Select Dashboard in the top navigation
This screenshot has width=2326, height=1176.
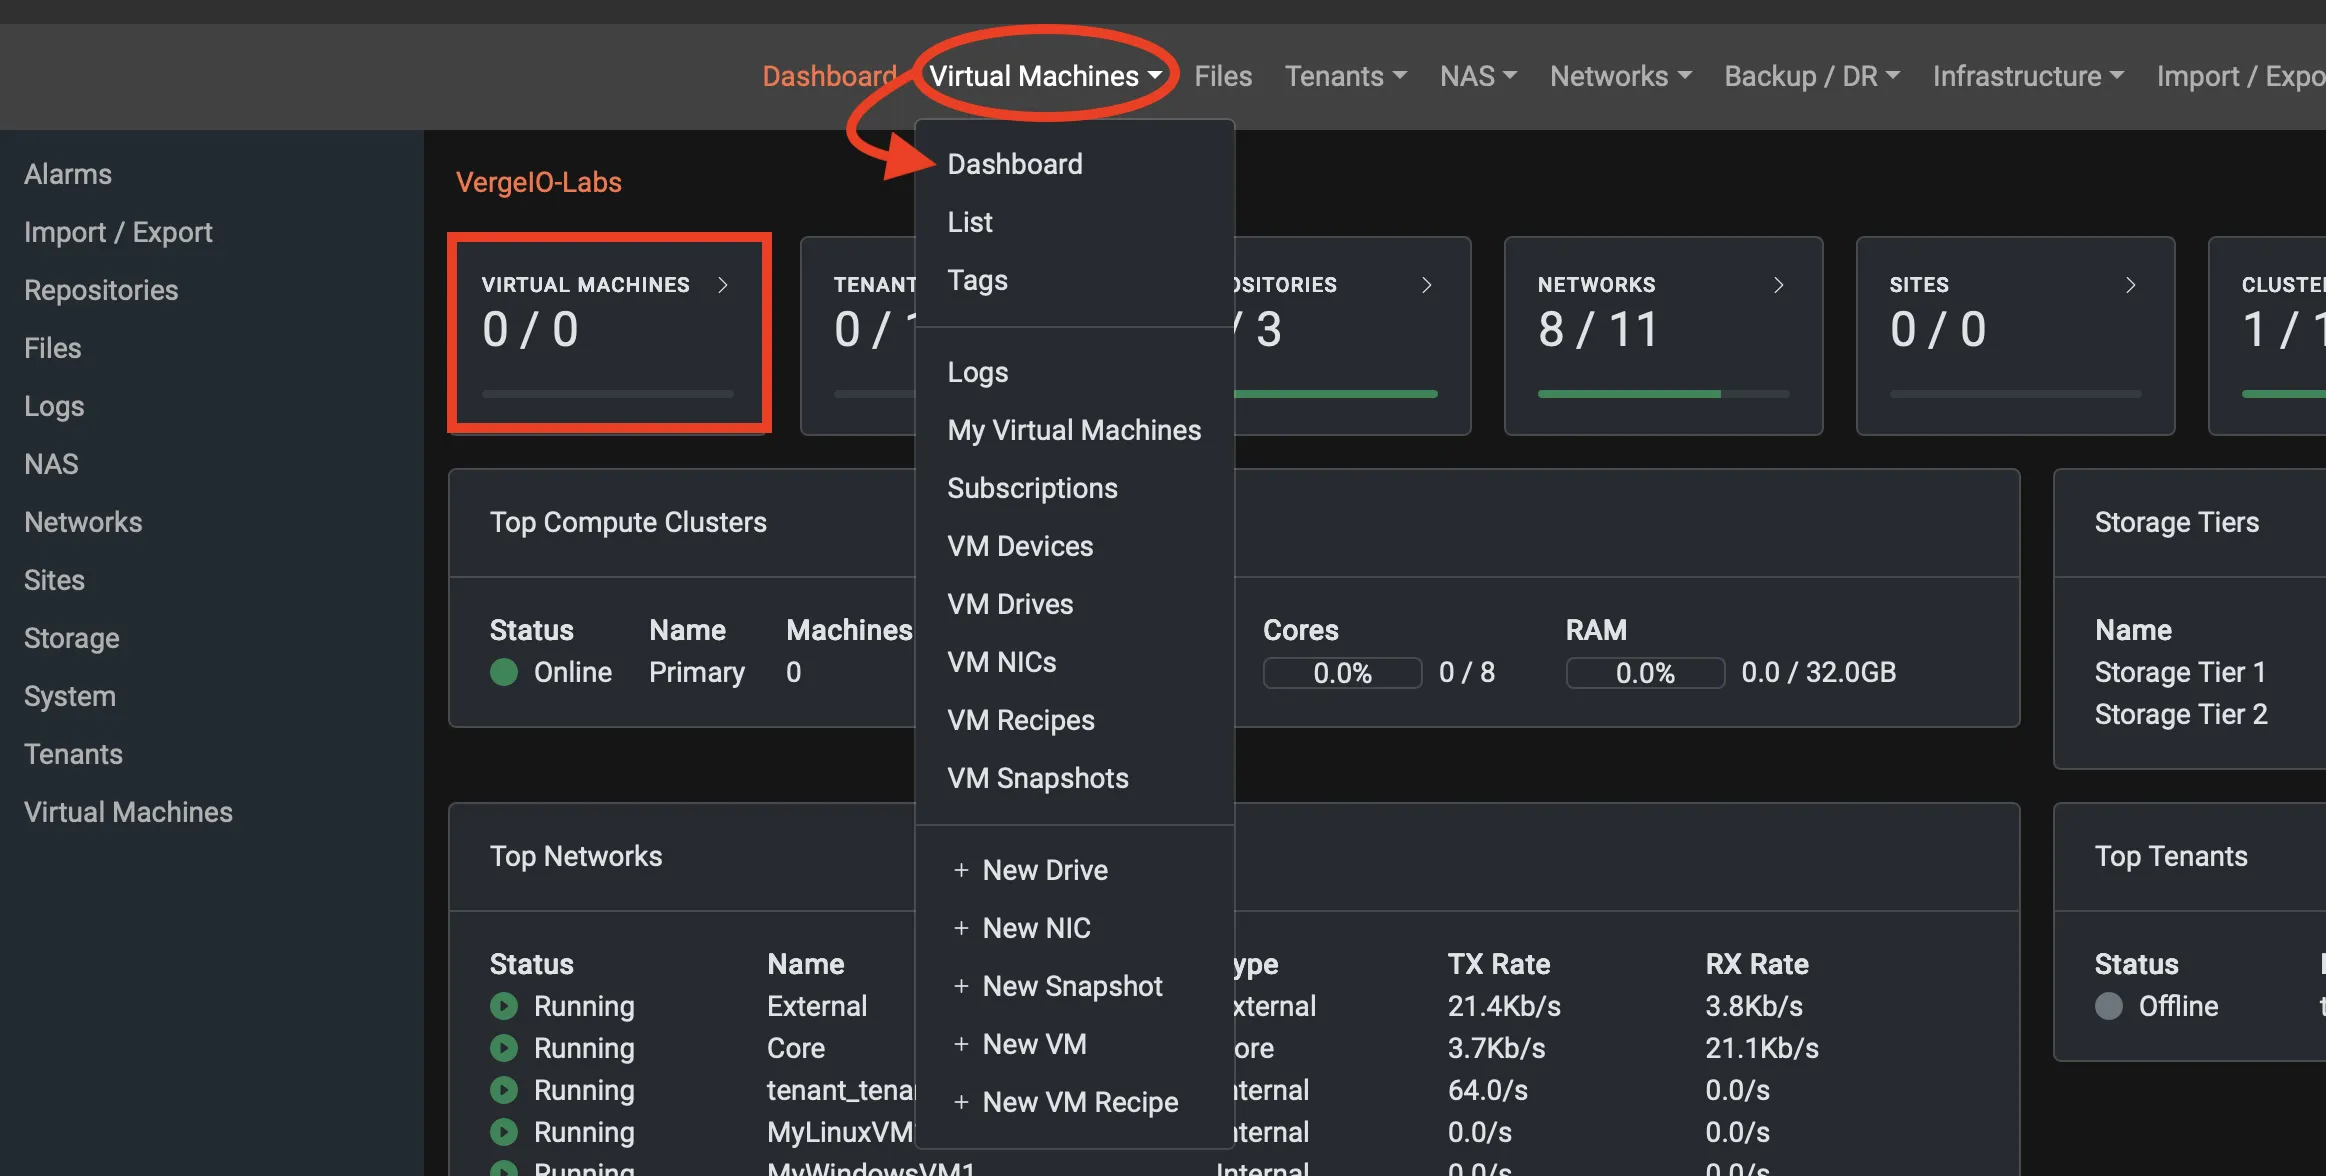[830, 75]
